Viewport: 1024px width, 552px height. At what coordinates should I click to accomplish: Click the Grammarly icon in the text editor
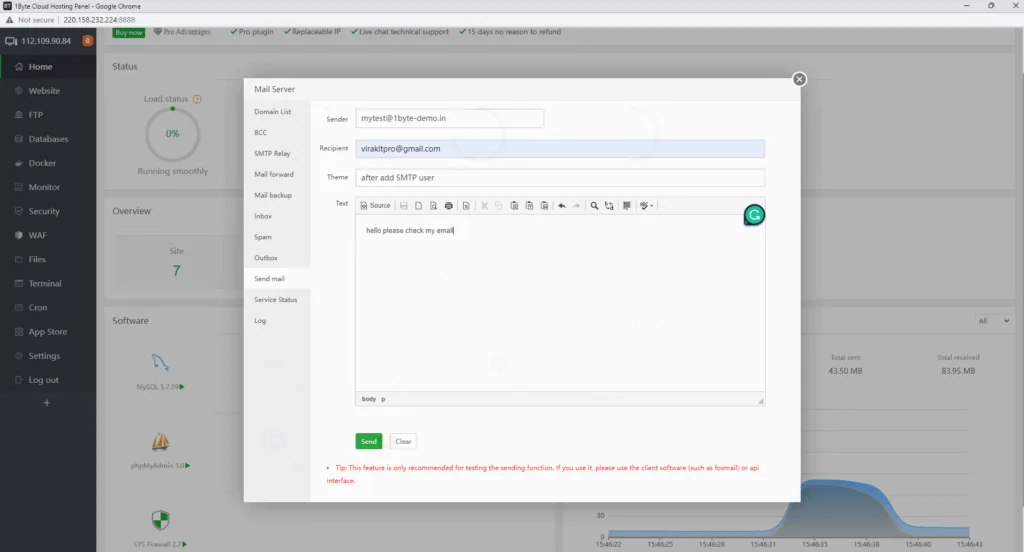pos(755,215)
